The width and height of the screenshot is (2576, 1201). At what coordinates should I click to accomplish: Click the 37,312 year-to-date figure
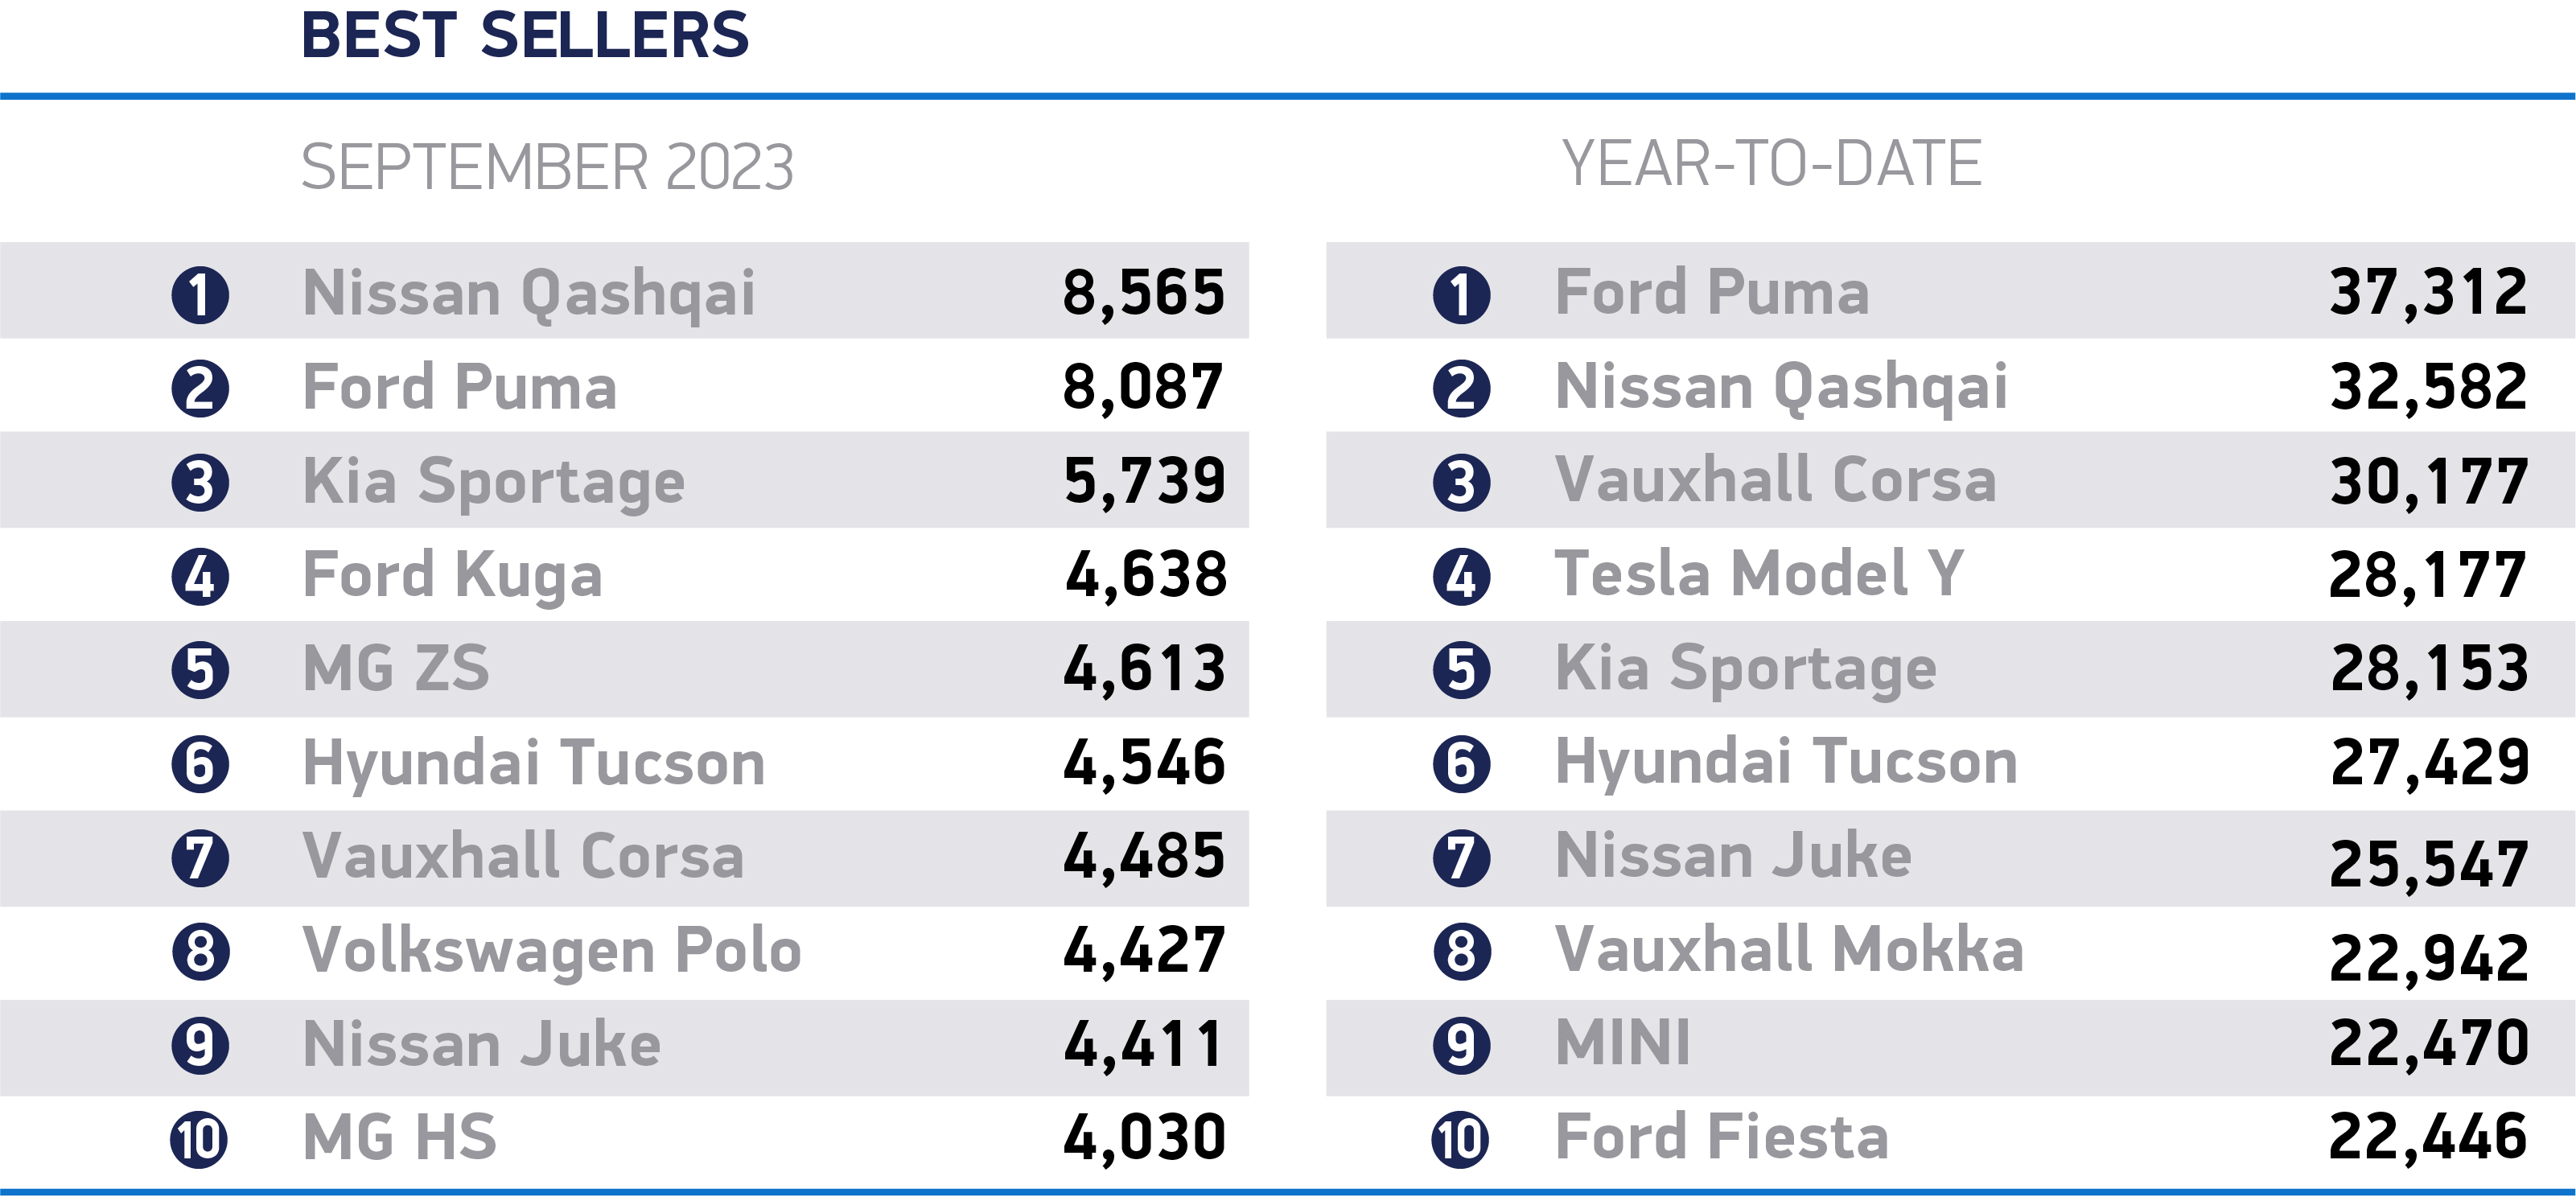[2428, 292]
